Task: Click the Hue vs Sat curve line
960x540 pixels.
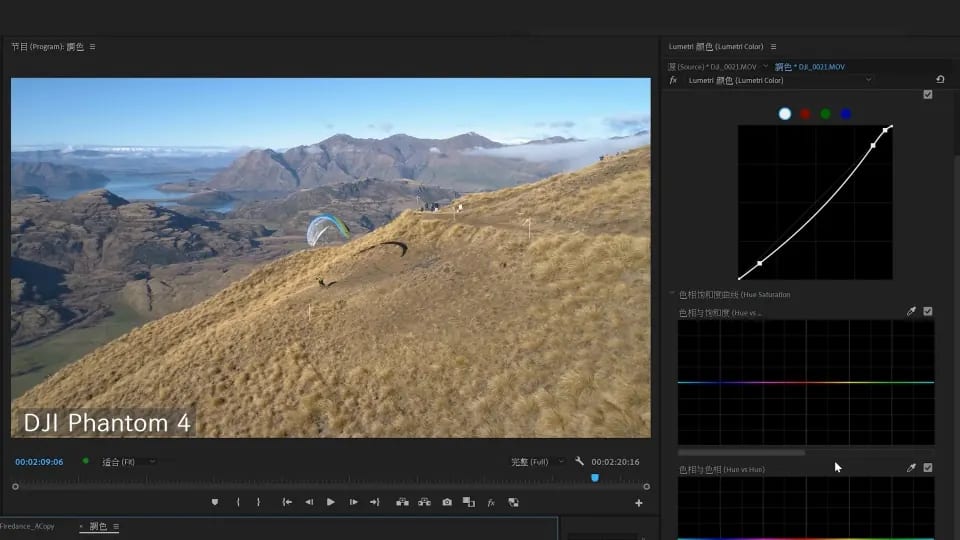Action: [x=806, y=382]
